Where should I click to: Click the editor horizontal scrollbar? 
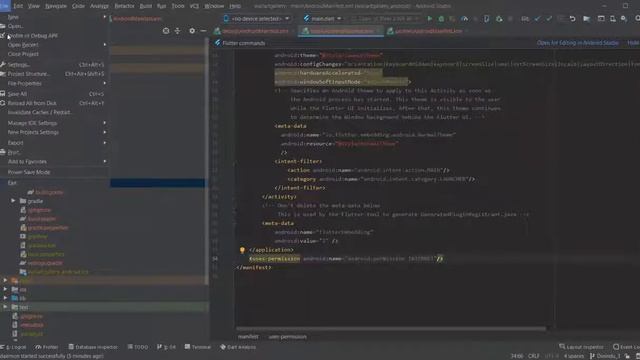[x=391, y=328]
